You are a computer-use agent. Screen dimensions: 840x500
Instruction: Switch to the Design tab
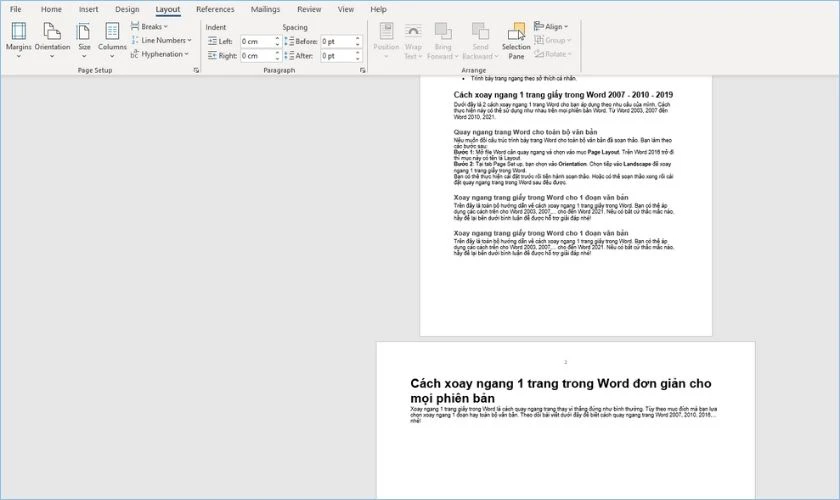coord(127,9)
